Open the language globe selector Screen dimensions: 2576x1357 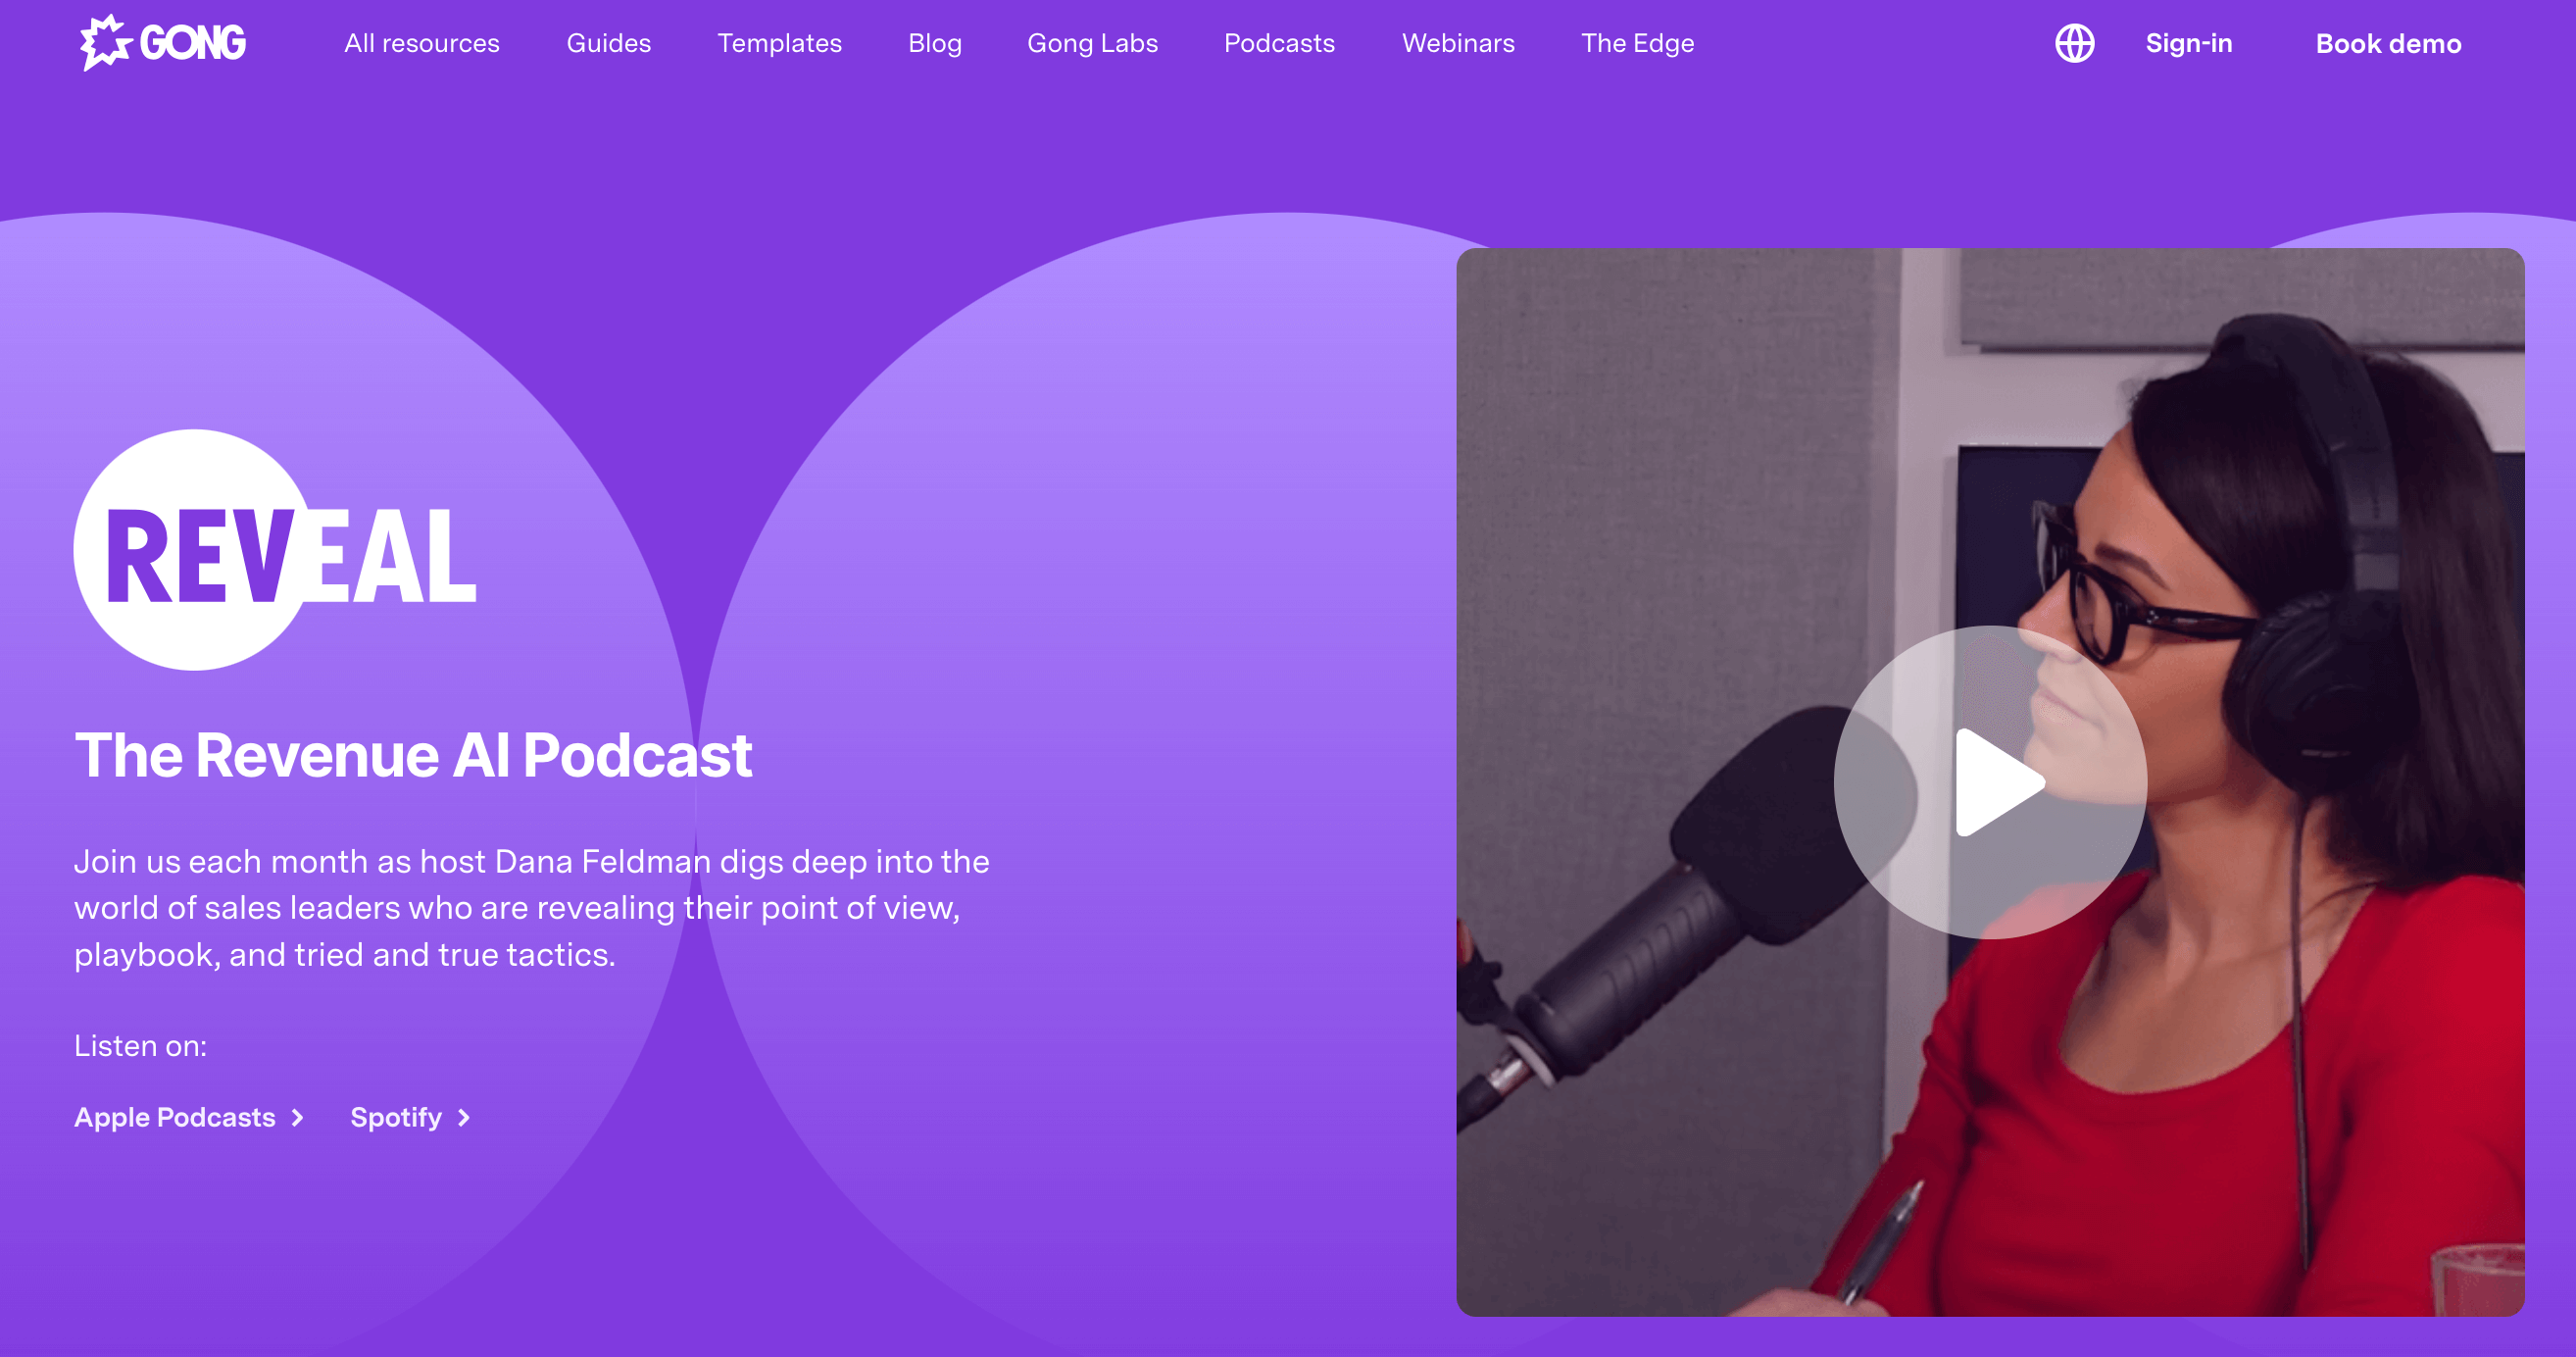(2075, 43)
